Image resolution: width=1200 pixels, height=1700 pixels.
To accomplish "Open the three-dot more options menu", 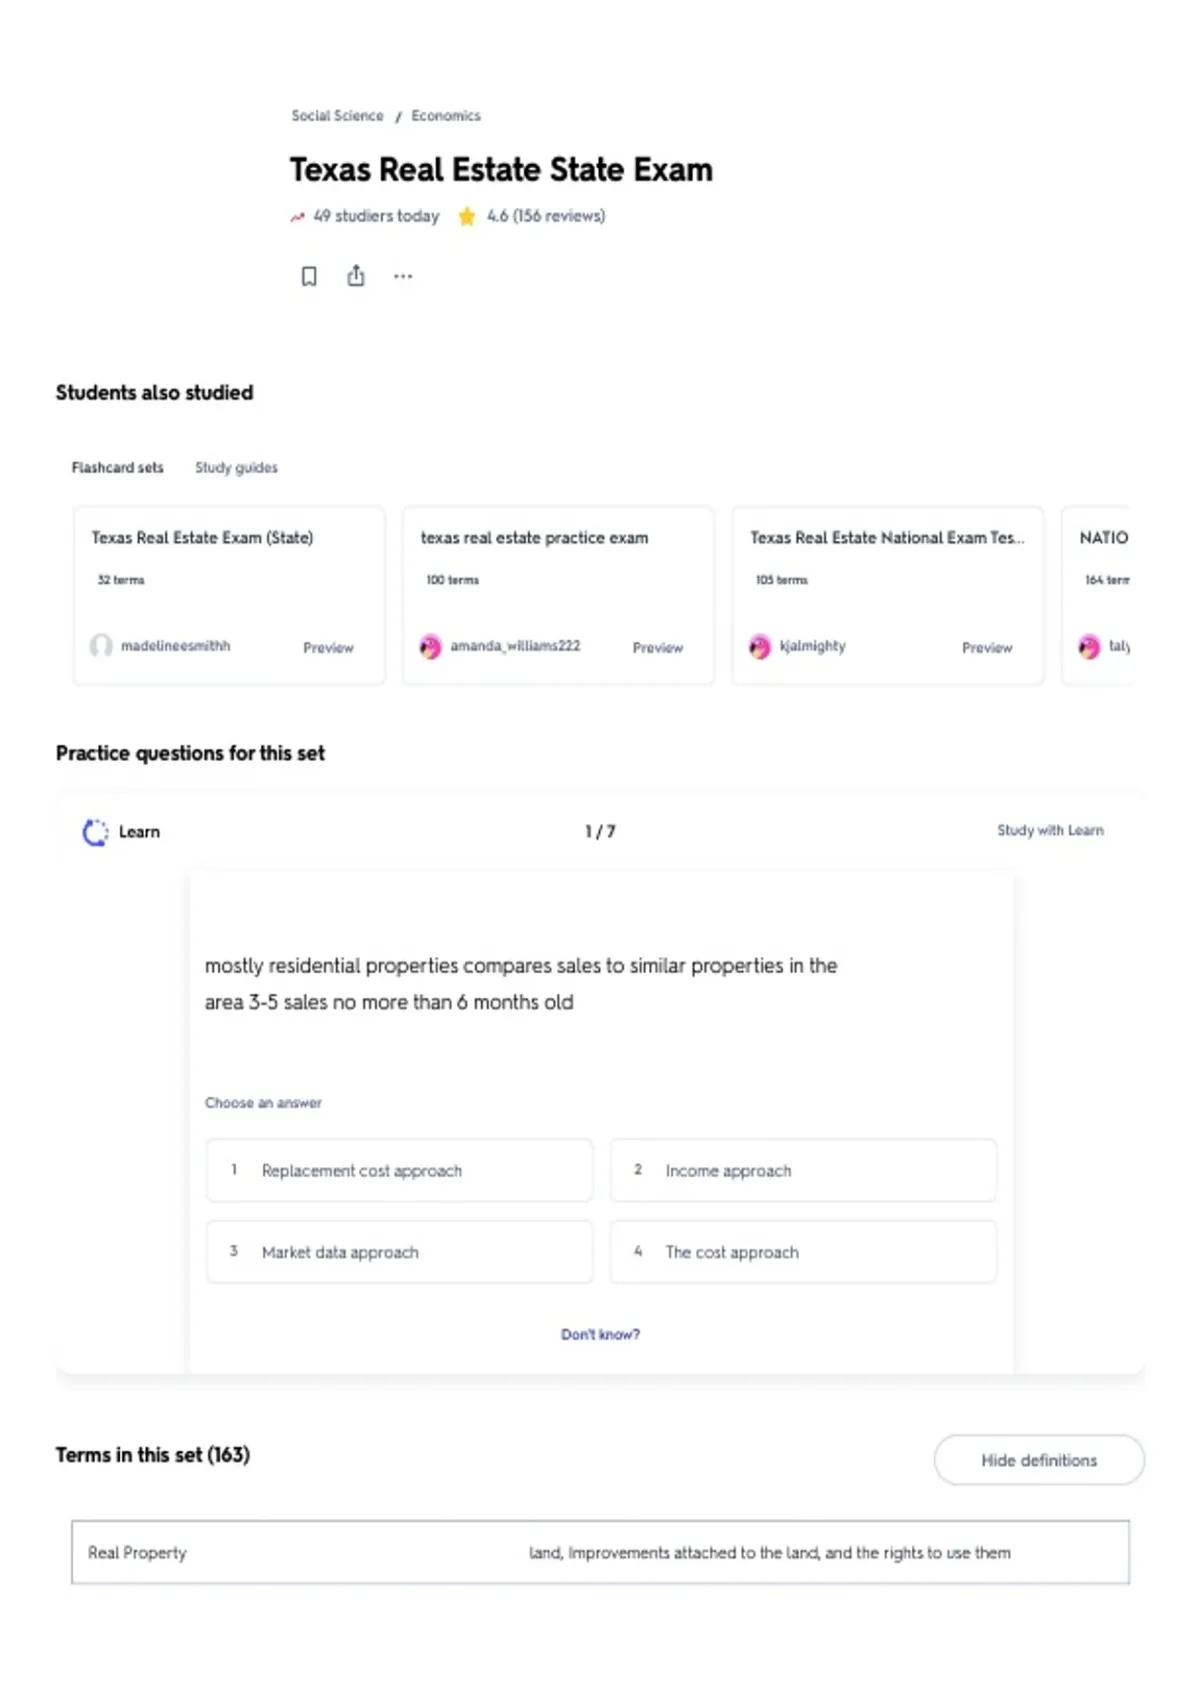I will pos(403,276).
